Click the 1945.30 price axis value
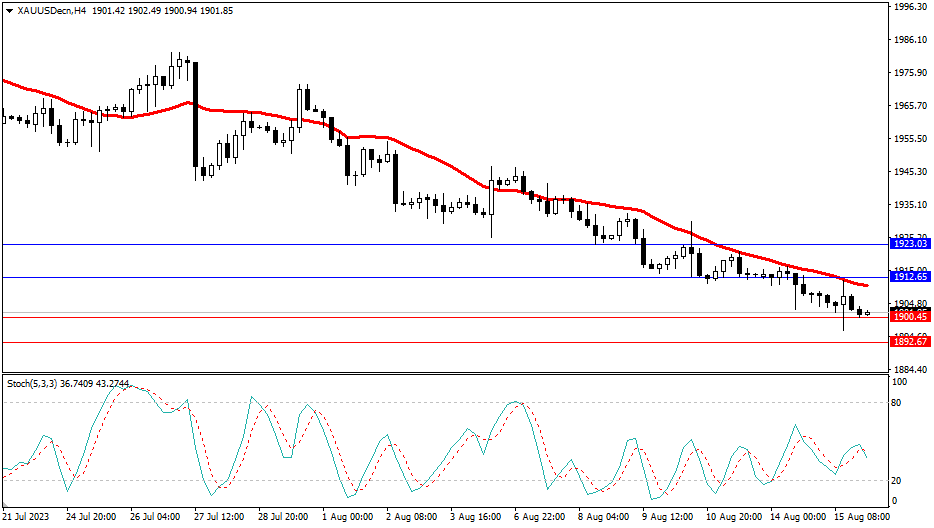This screenshot has width=934, height=528. [909, 172]
